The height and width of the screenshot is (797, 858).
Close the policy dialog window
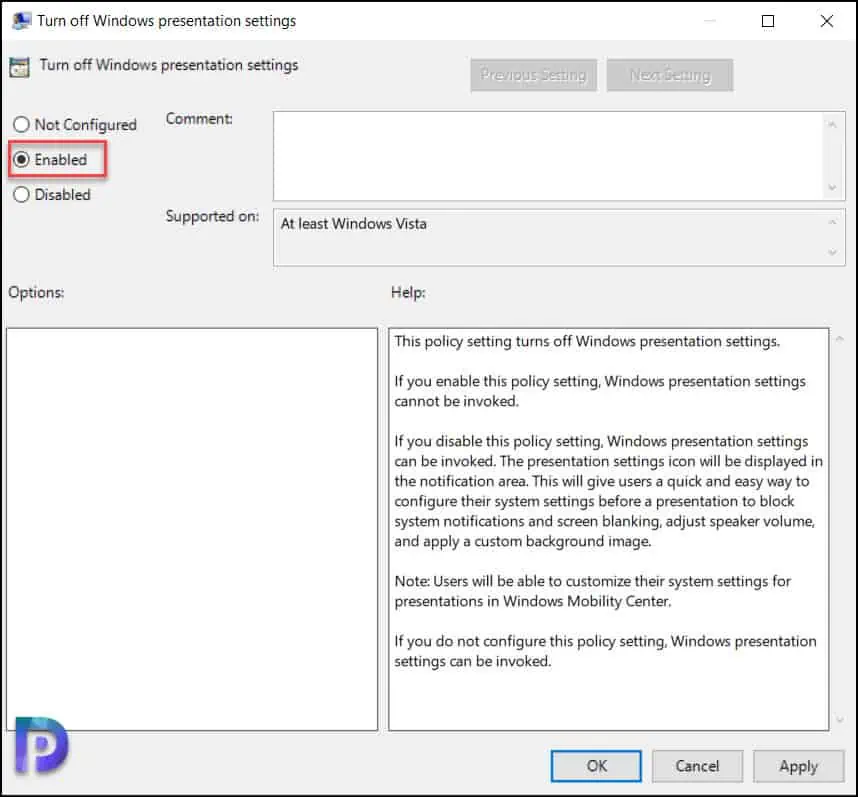click(x=826, y=21)
